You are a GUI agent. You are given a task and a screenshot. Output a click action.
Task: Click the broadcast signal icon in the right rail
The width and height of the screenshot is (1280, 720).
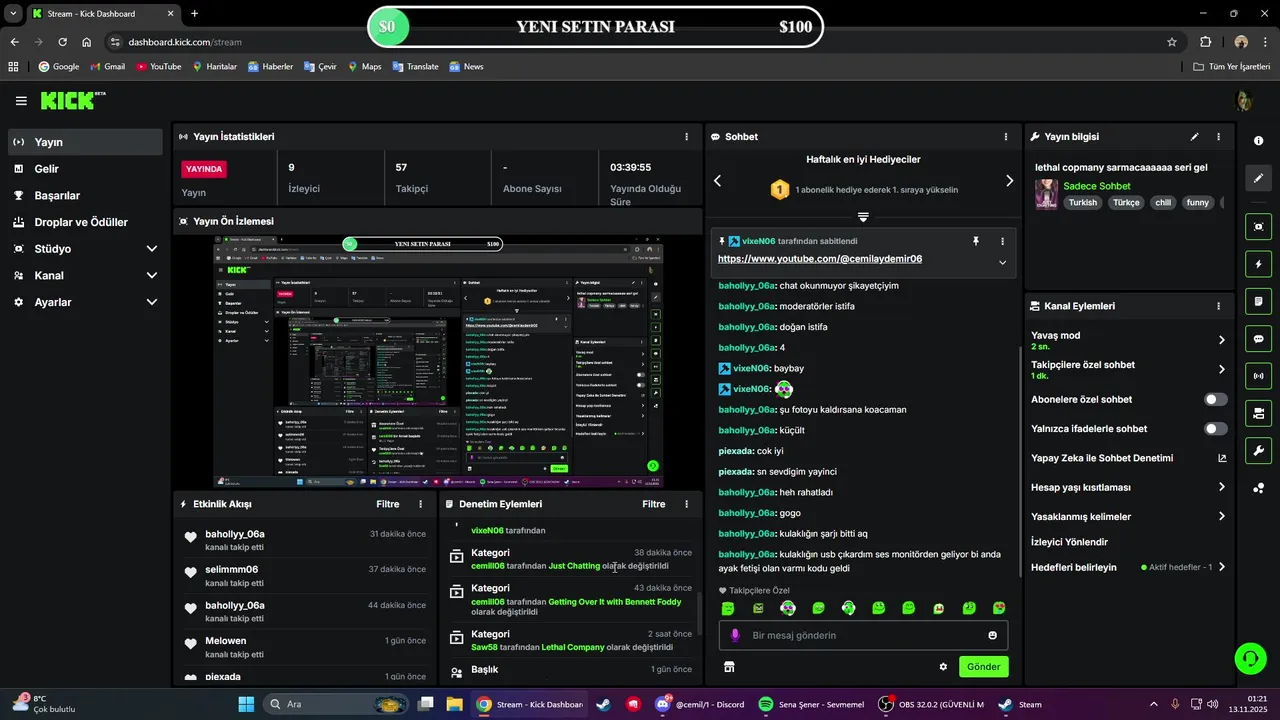pos(1258,376)
